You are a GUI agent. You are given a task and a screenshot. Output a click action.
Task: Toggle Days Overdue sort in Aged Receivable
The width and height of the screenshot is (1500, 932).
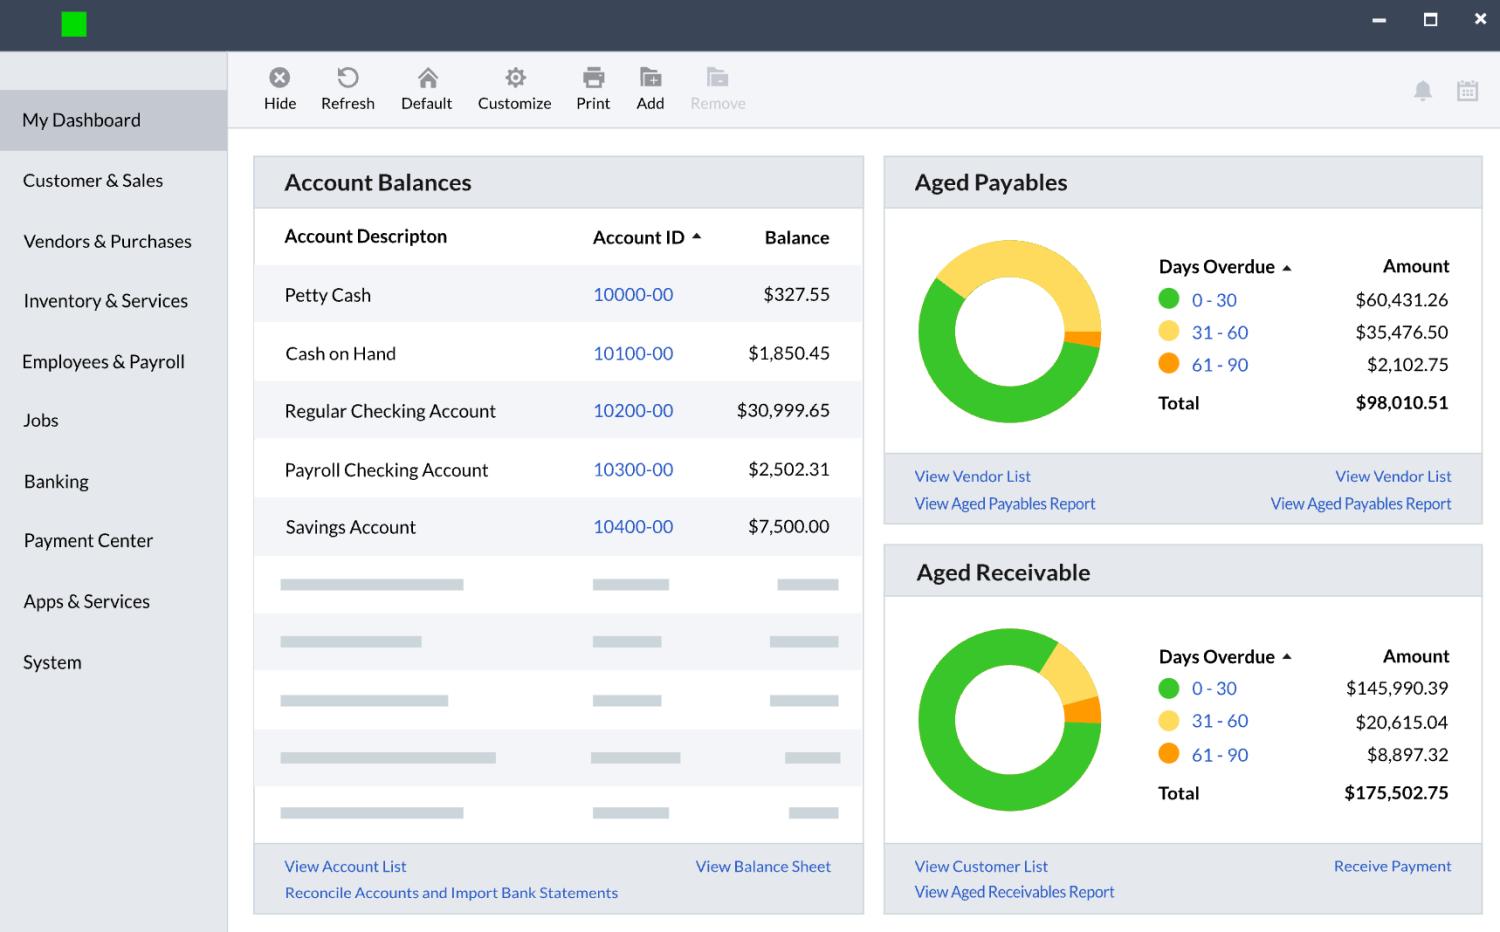point(1287,657)
